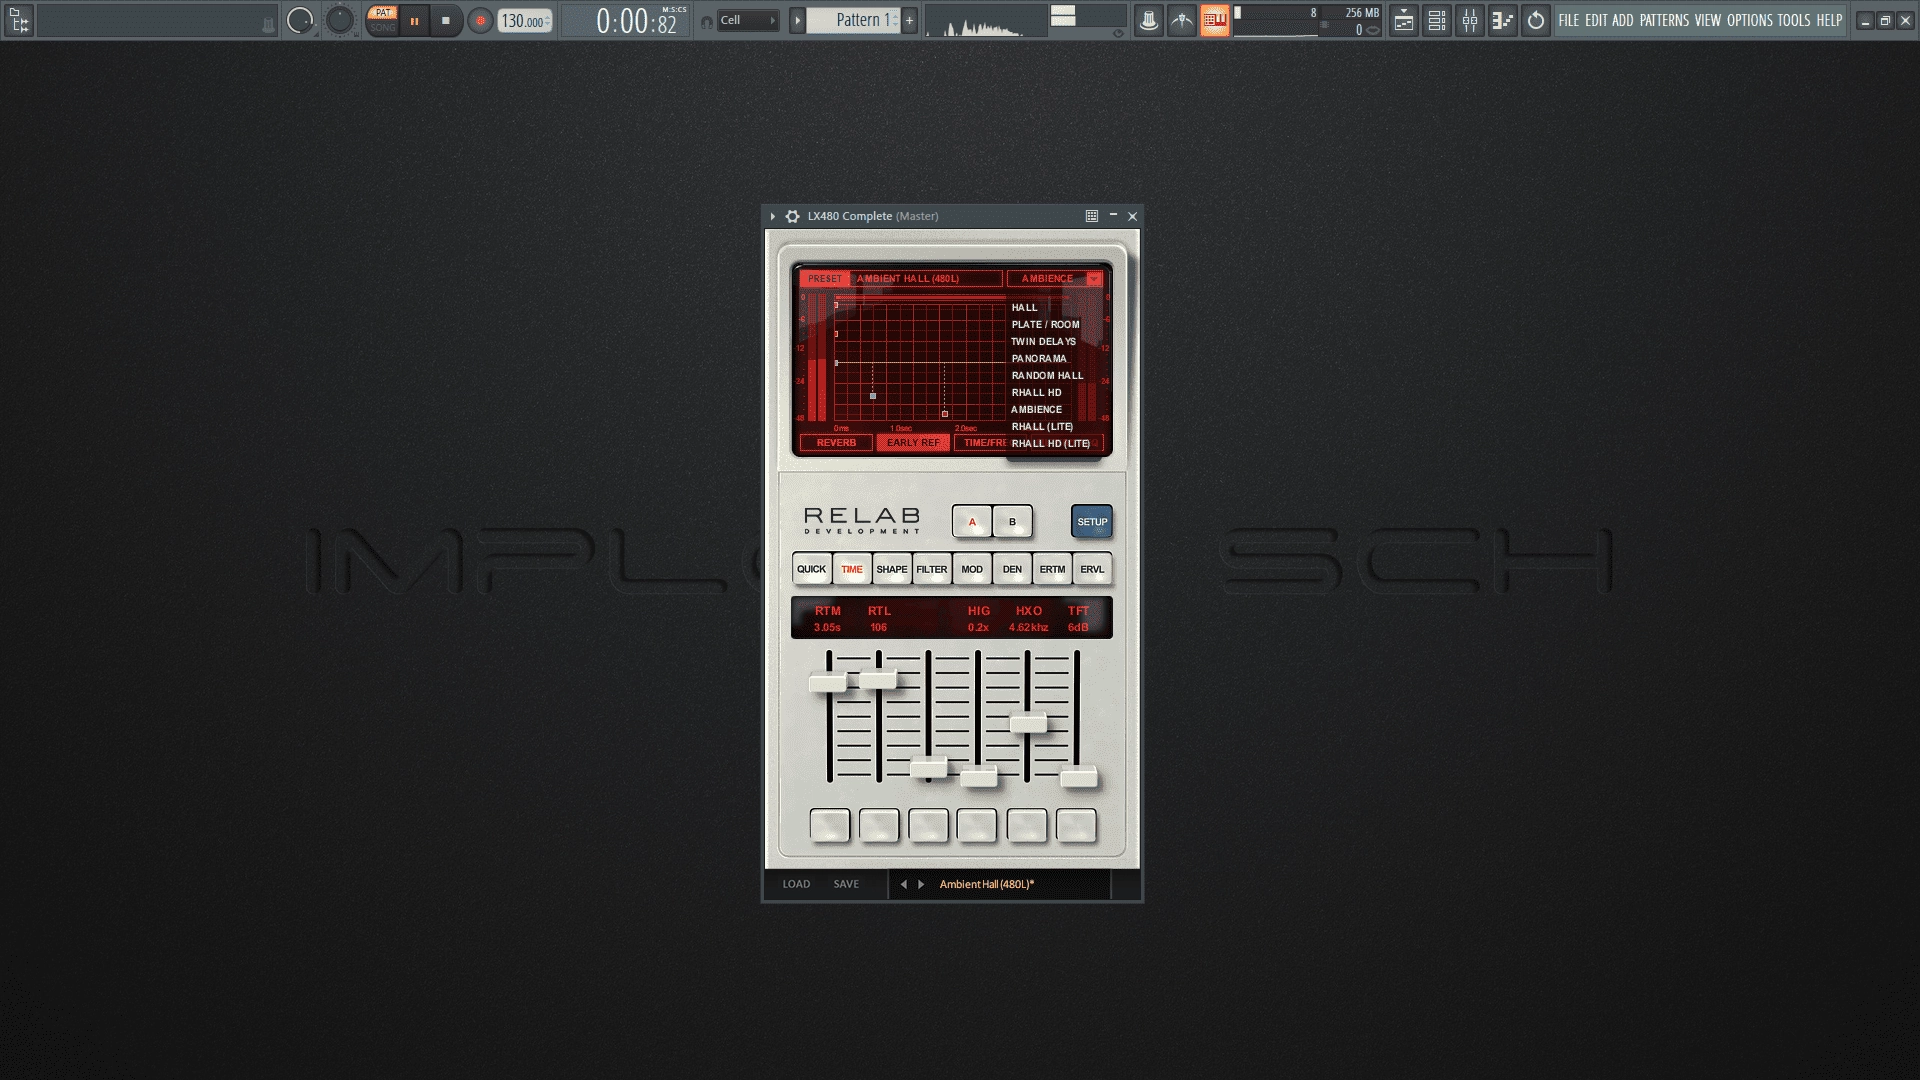This screenshot has width=1920, height=1080.
Task: Toggle the Record button
Action: click(481, 20)
